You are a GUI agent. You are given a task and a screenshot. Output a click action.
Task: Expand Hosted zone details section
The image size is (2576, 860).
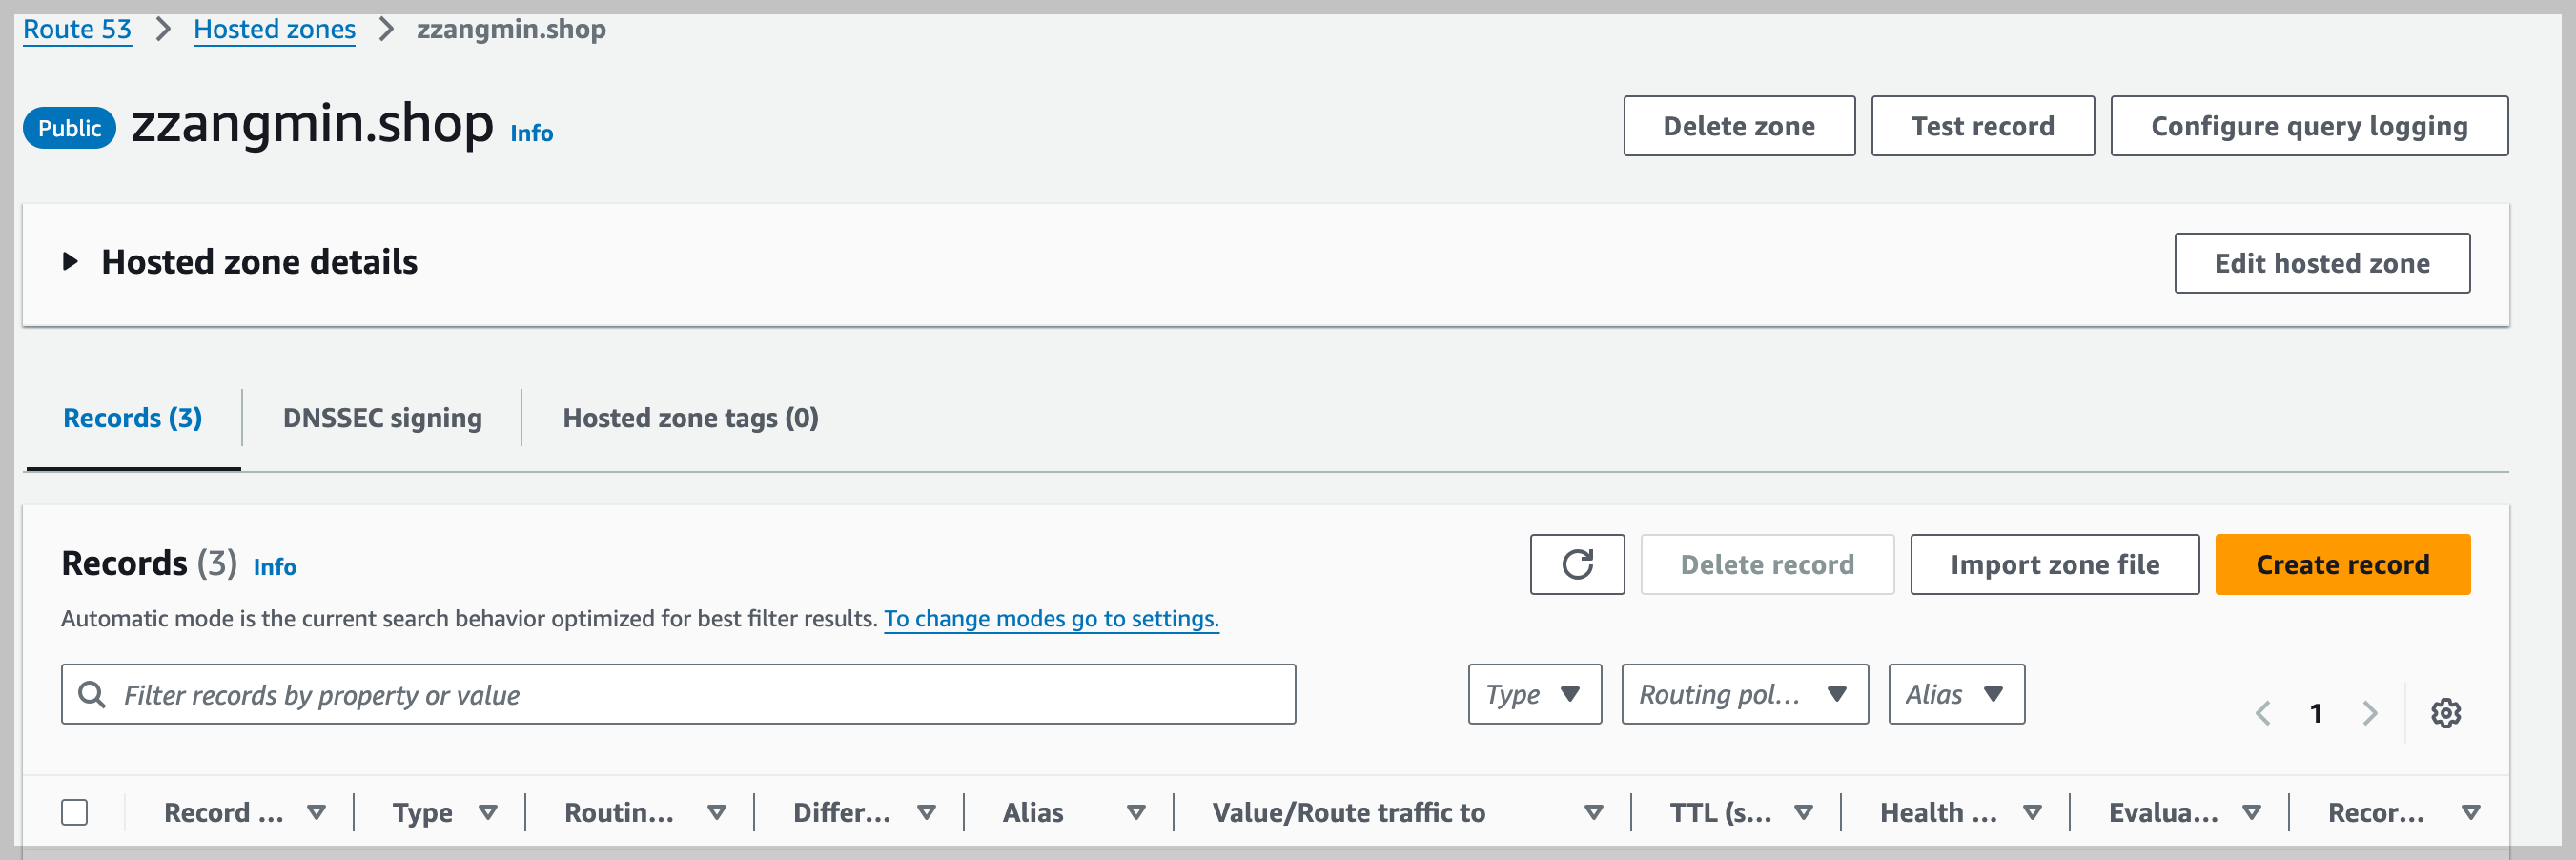pos(69,262)
